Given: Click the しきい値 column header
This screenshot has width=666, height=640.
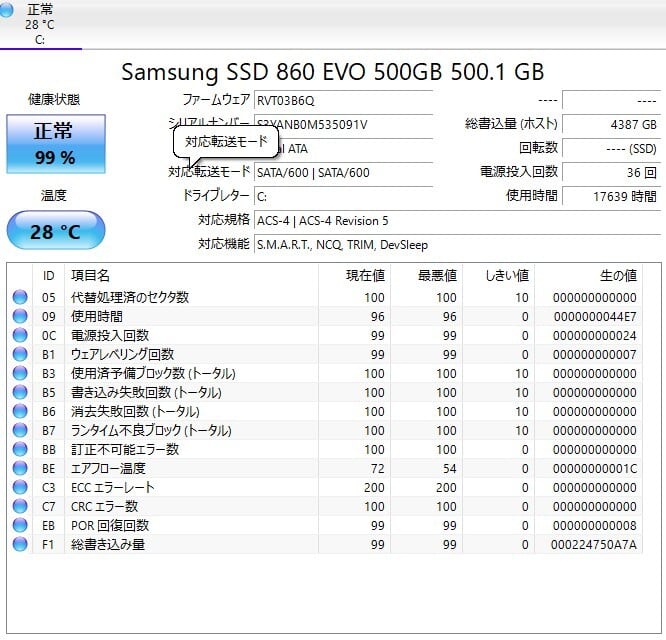Looking at the screenshot, I should pyautogui.click(x=499, y=276).
